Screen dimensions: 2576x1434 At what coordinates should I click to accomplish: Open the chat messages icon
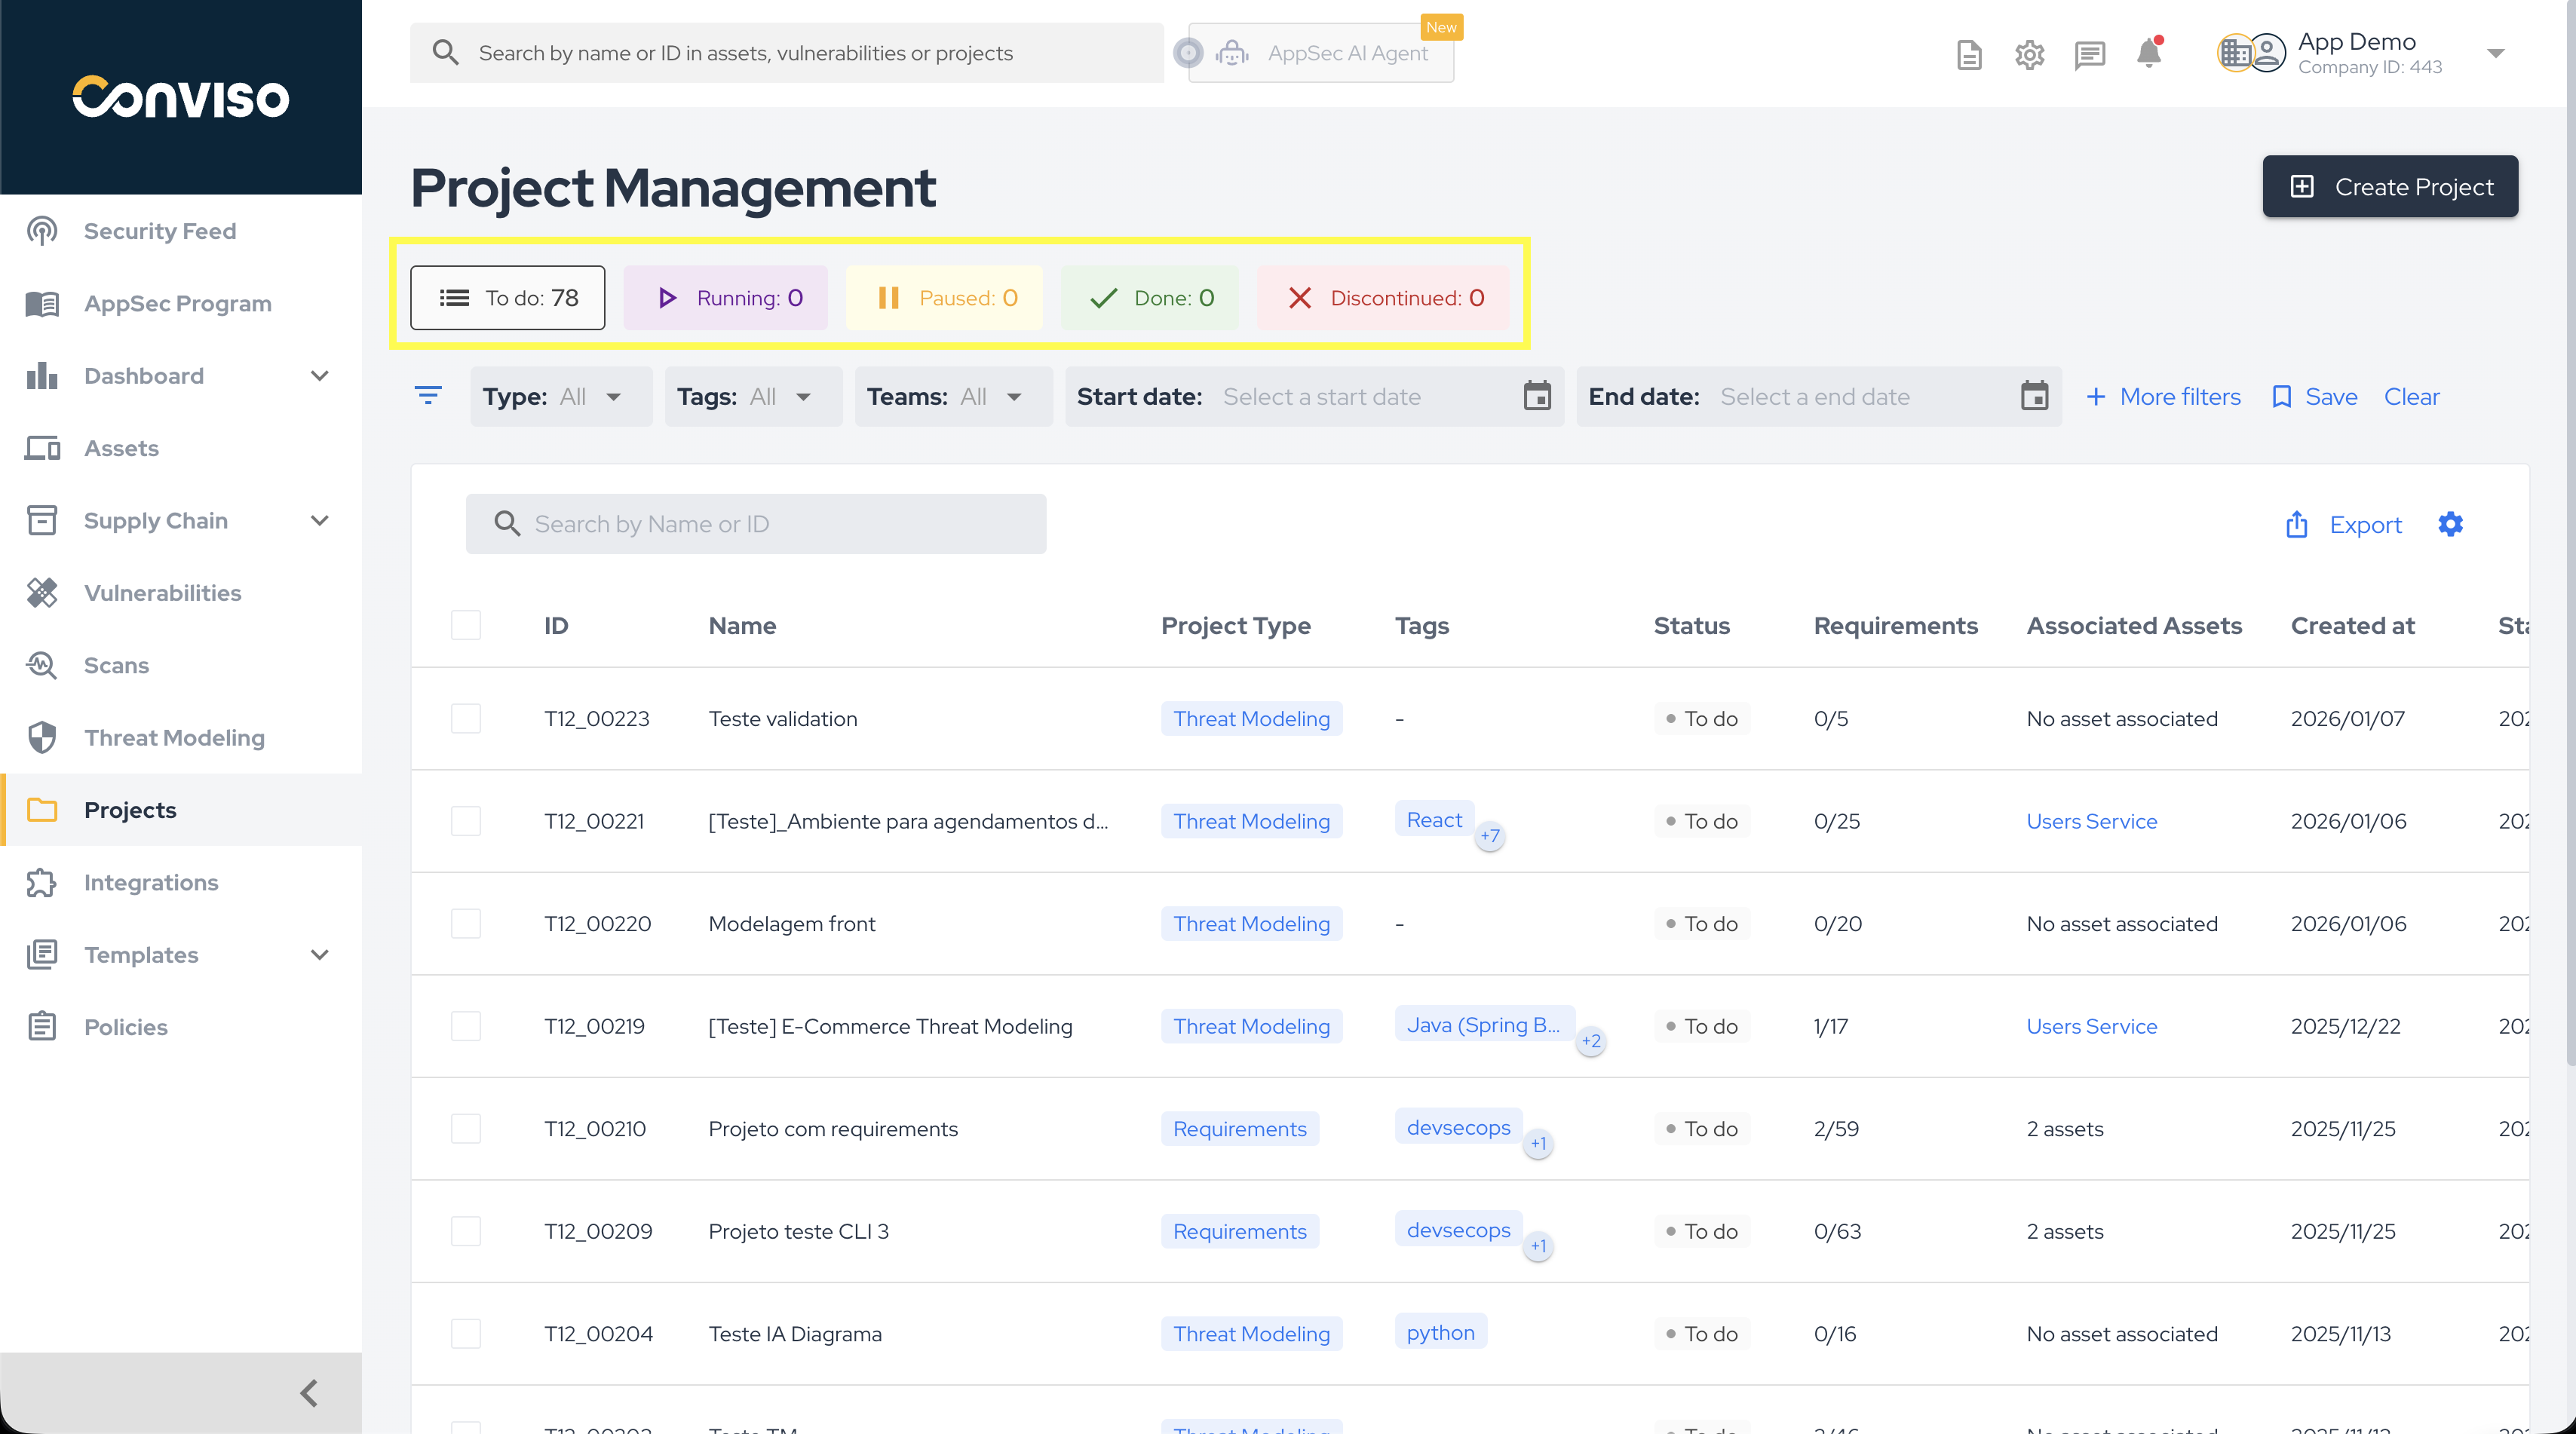(x=2089, y=54)
